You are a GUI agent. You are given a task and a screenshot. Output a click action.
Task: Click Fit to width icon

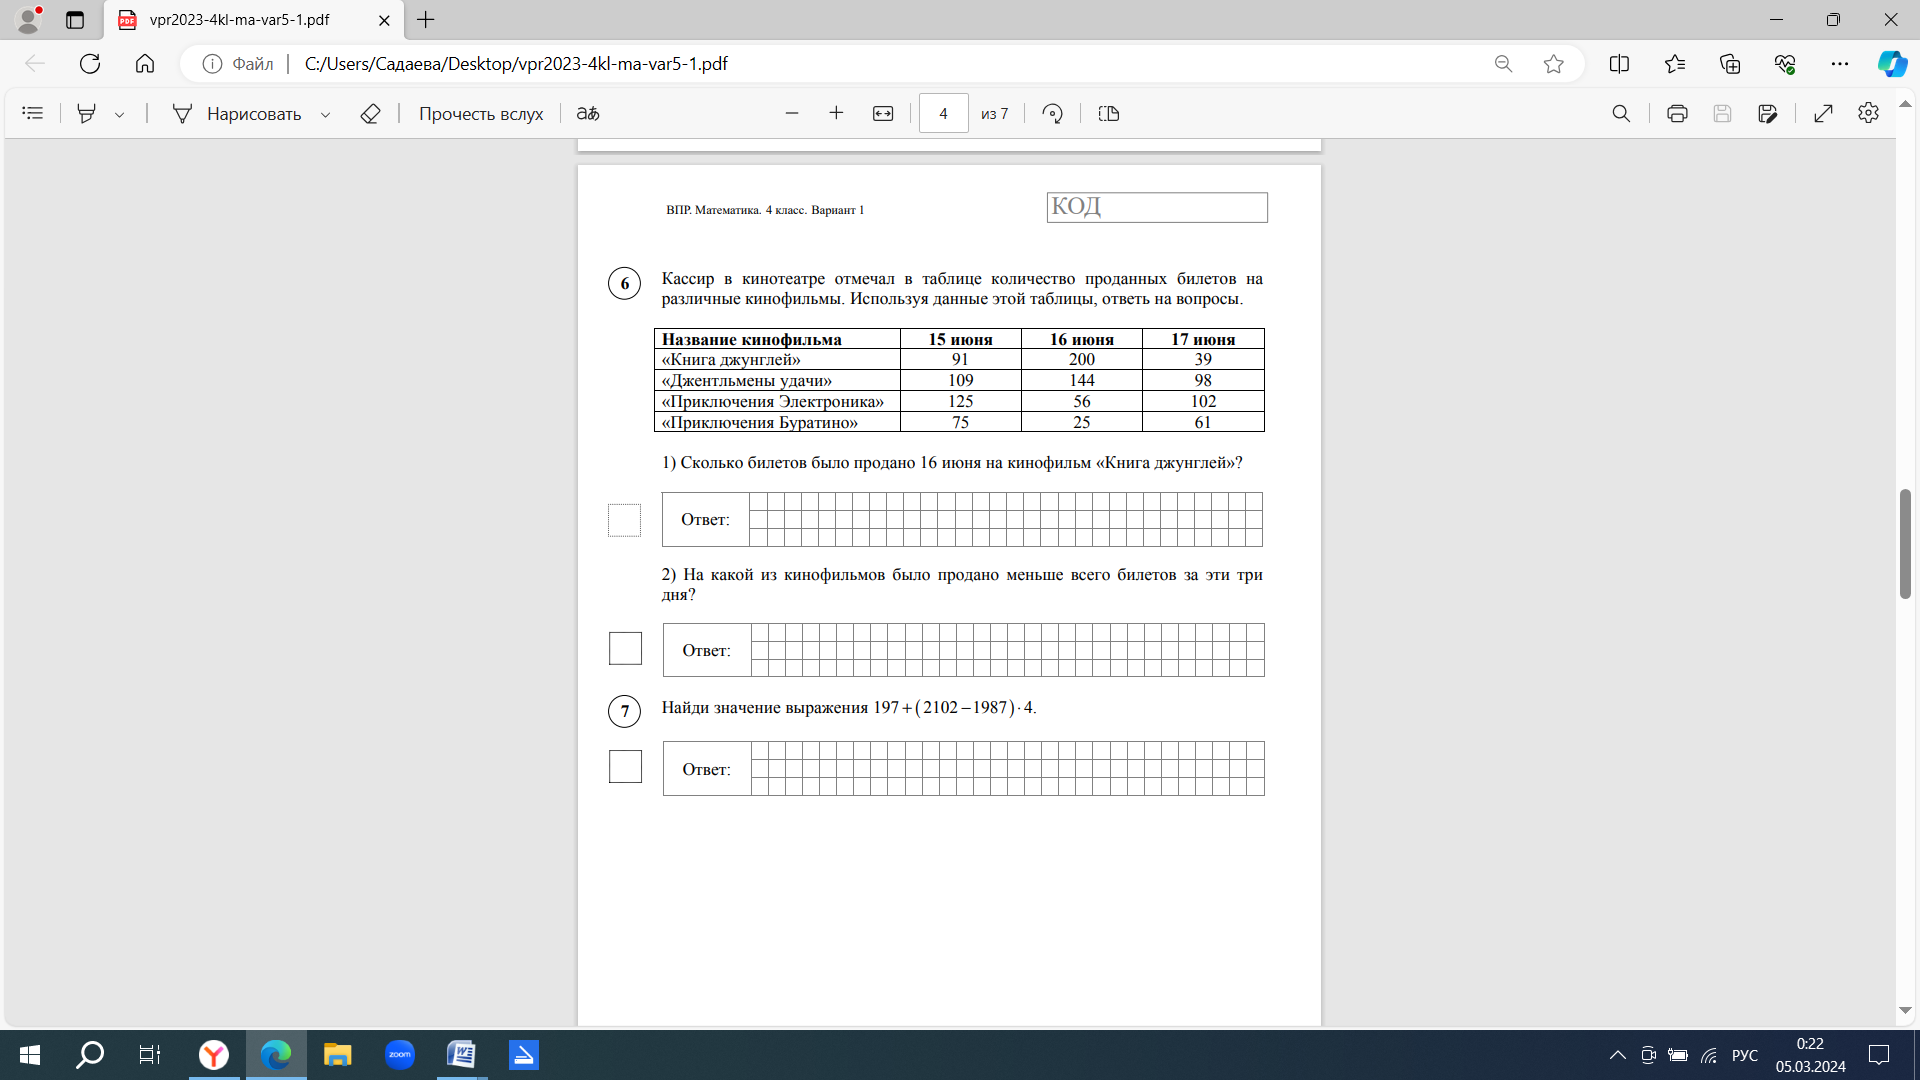[883, 114]
